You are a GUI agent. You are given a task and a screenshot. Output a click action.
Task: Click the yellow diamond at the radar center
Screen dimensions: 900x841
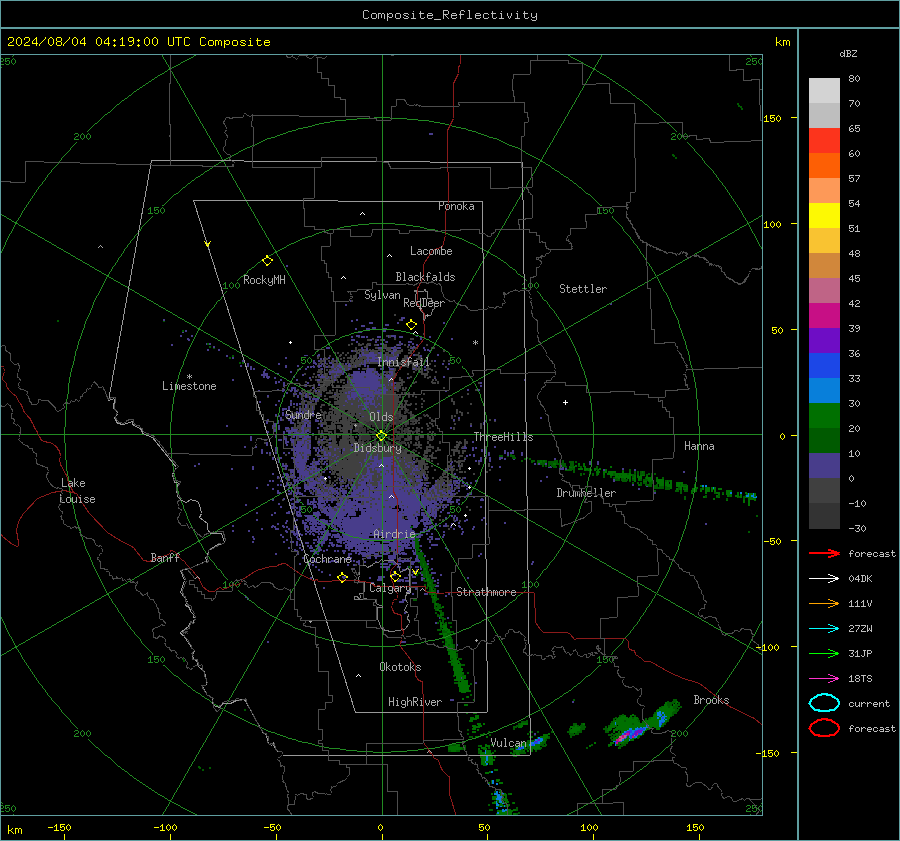coord(381,436)
